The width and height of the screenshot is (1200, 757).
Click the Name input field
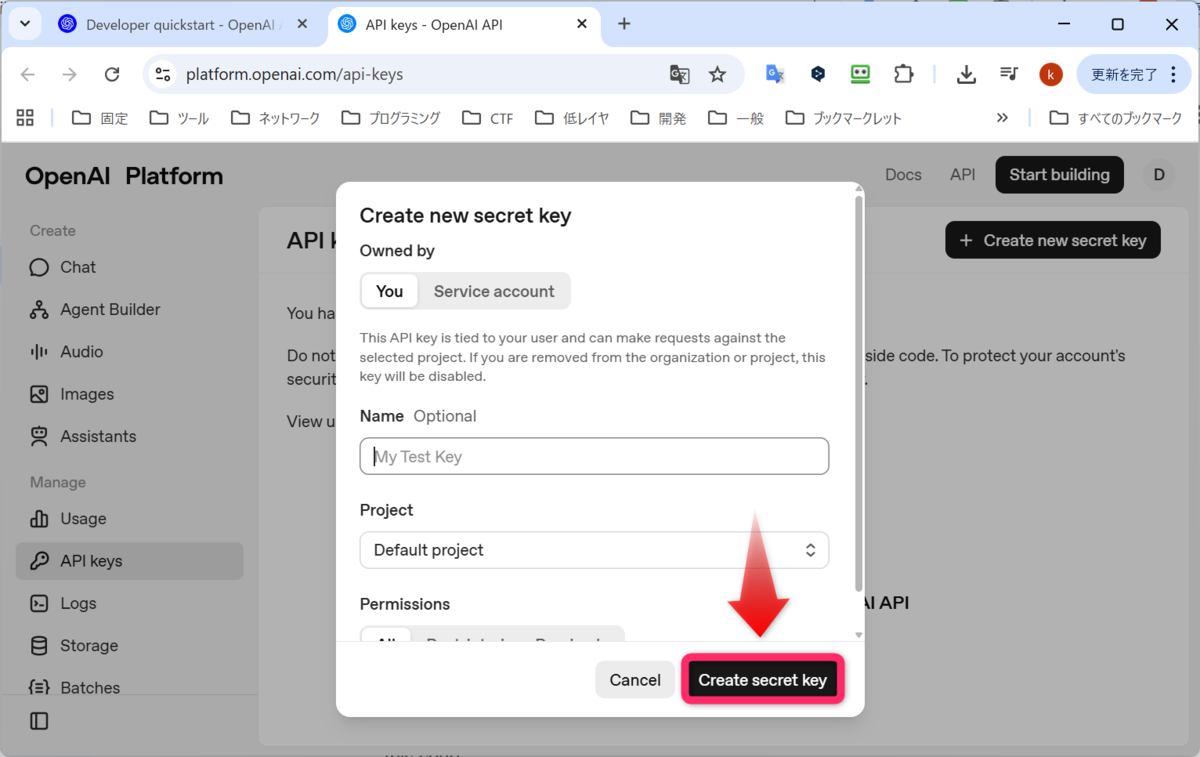(x=594, y=456)
